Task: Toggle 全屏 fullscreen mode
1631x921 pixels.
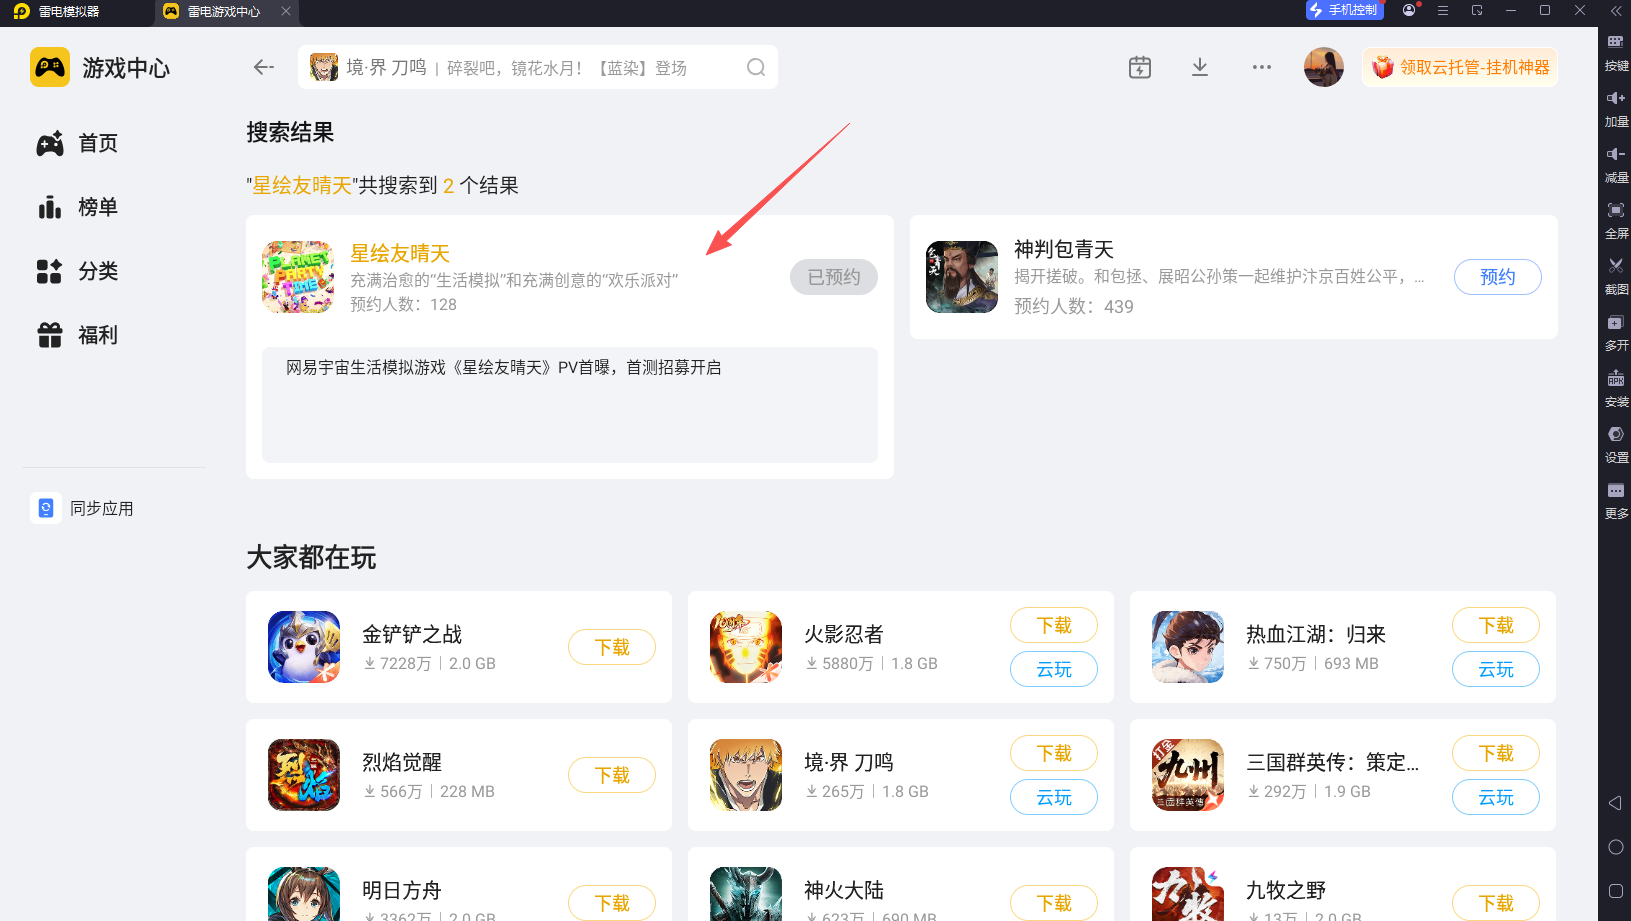Action: [x=1616, y=221]
